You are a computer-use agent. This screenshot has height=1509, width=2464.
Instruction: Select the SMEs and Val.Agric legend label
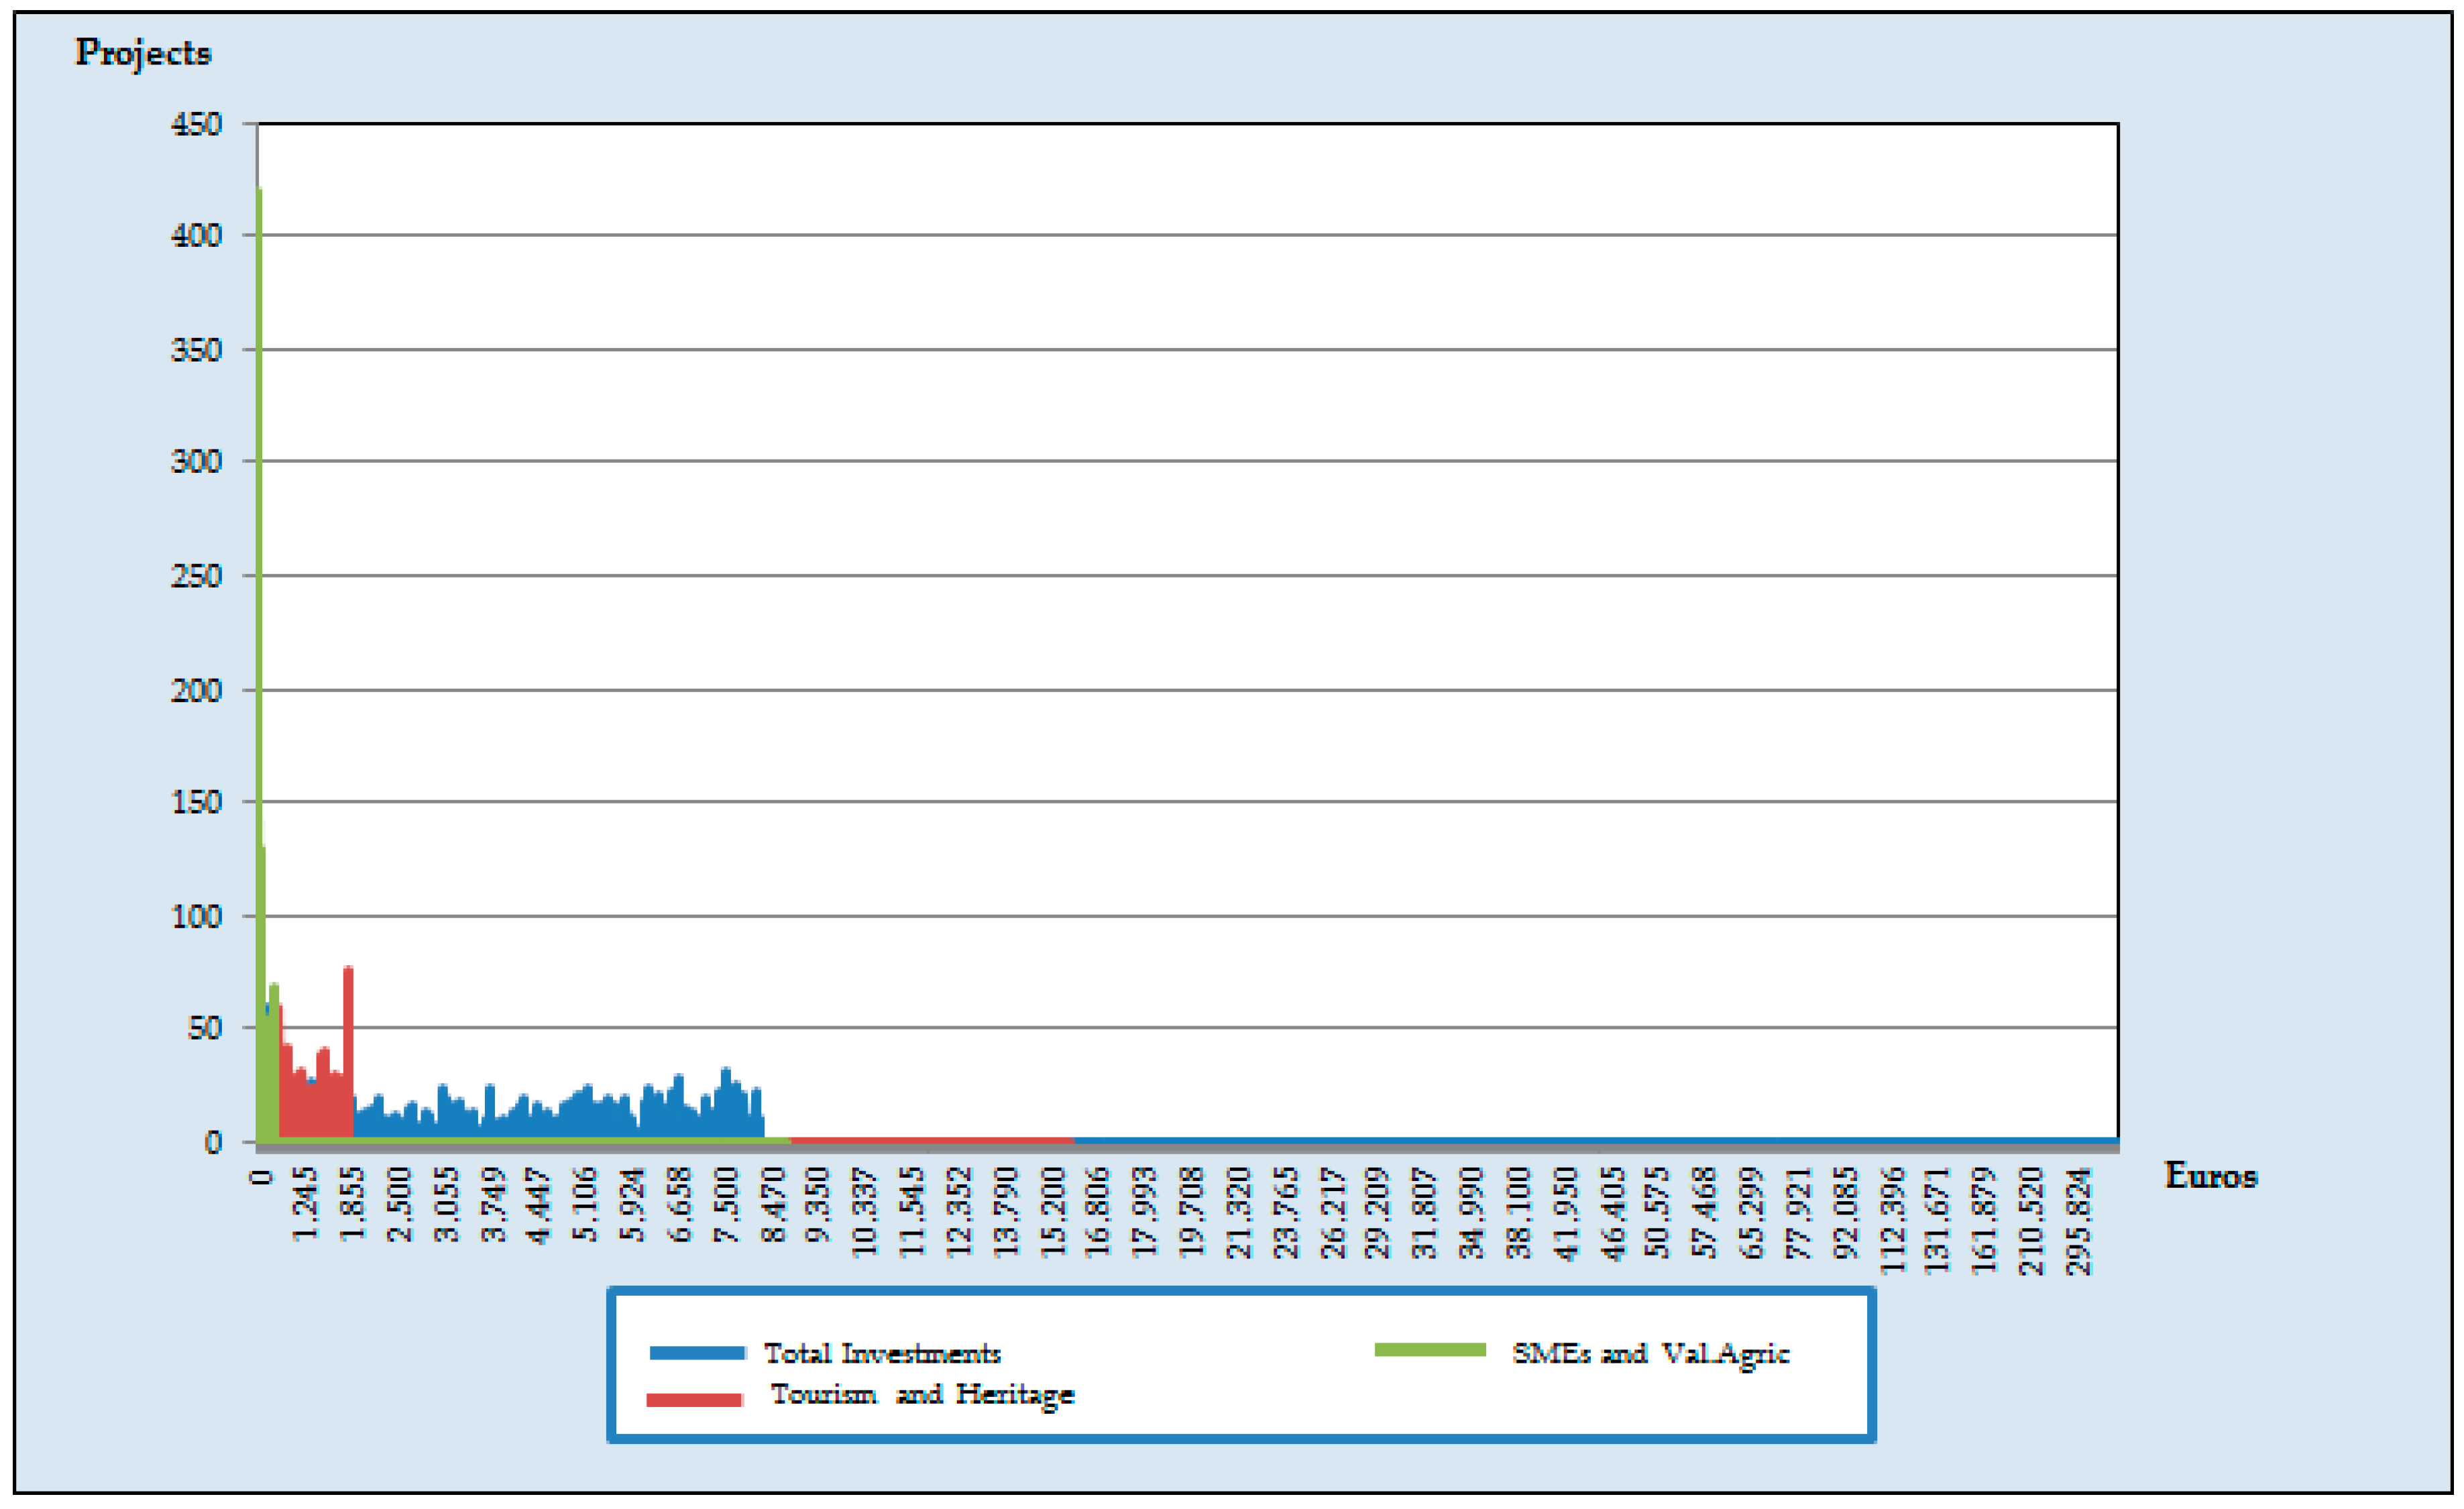coord(1650,1354)
